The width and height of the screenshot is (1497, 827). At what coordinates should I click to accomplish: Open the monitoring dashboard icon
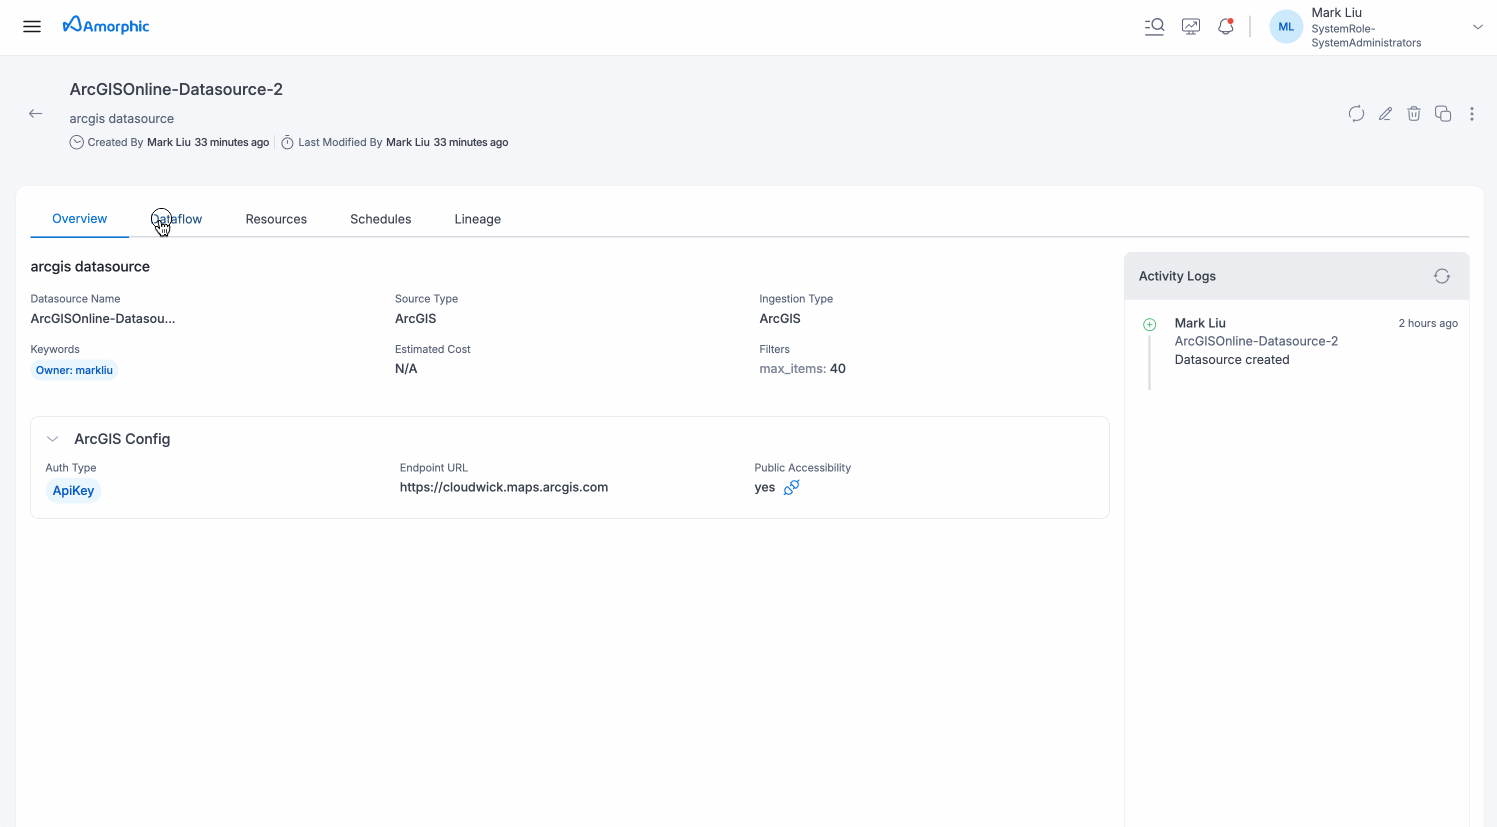1190,26
